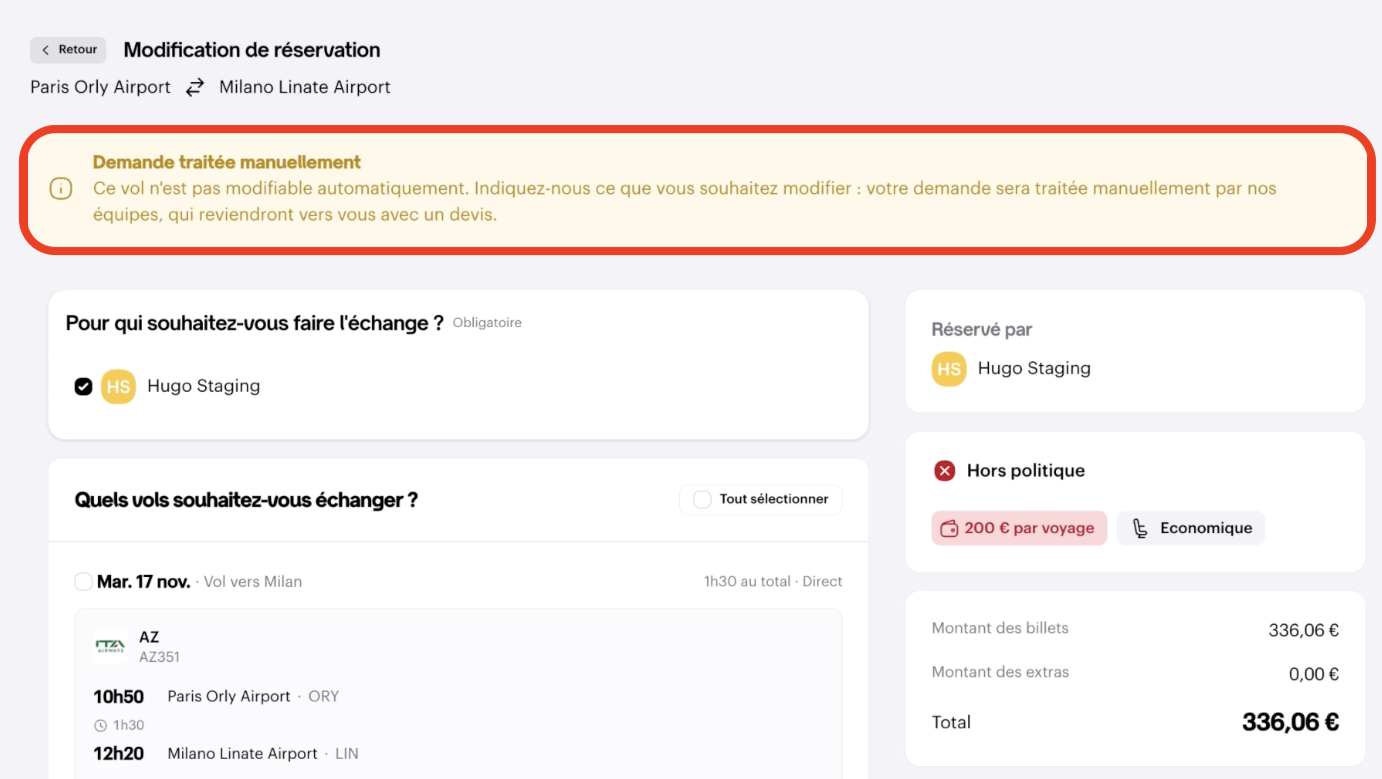This screenshot has width=1382, height=779.
Task: Click the ITA Airways logo icon
Action: [110, 646]
